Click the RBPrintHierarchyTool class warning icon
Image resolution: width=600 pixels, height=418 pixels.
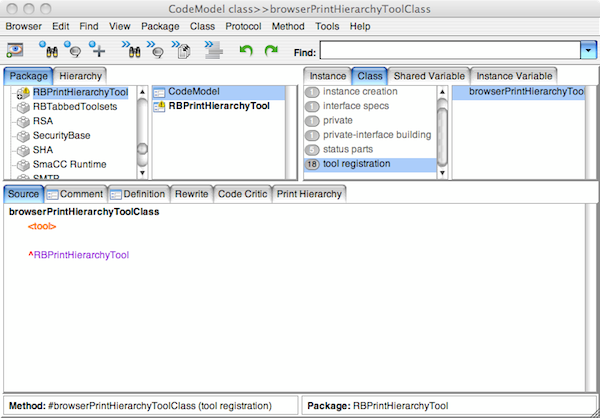(x=159, y=106)
